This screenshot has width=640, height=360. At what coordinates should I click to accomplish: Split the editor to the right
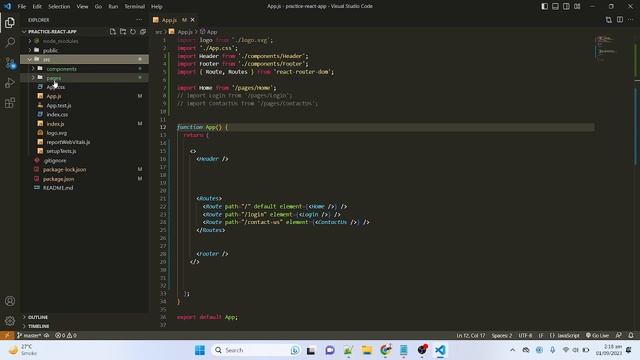coord(620,20)
